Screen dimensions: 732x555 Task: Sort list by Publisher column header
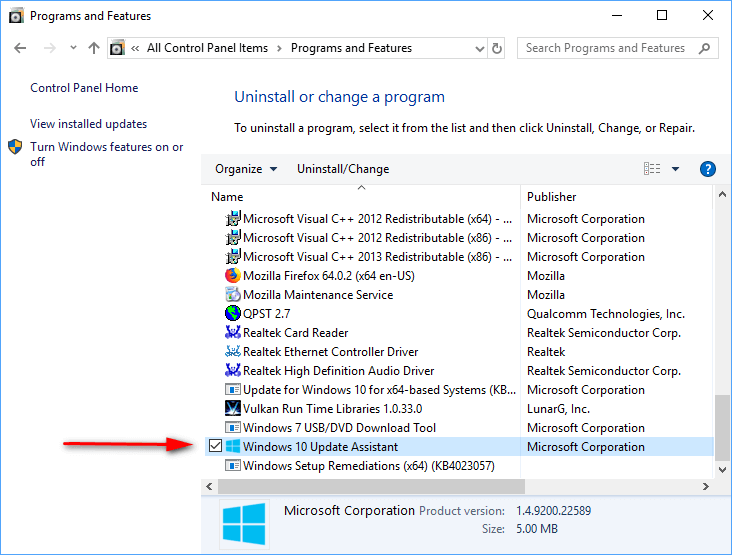pos(552,197)
